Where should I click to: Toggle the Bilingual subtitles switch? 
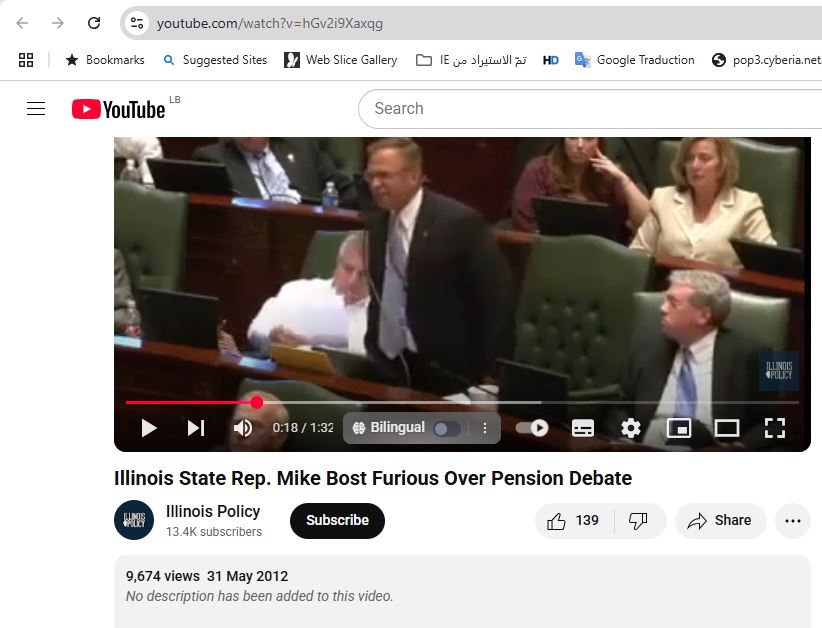point(447,429)
